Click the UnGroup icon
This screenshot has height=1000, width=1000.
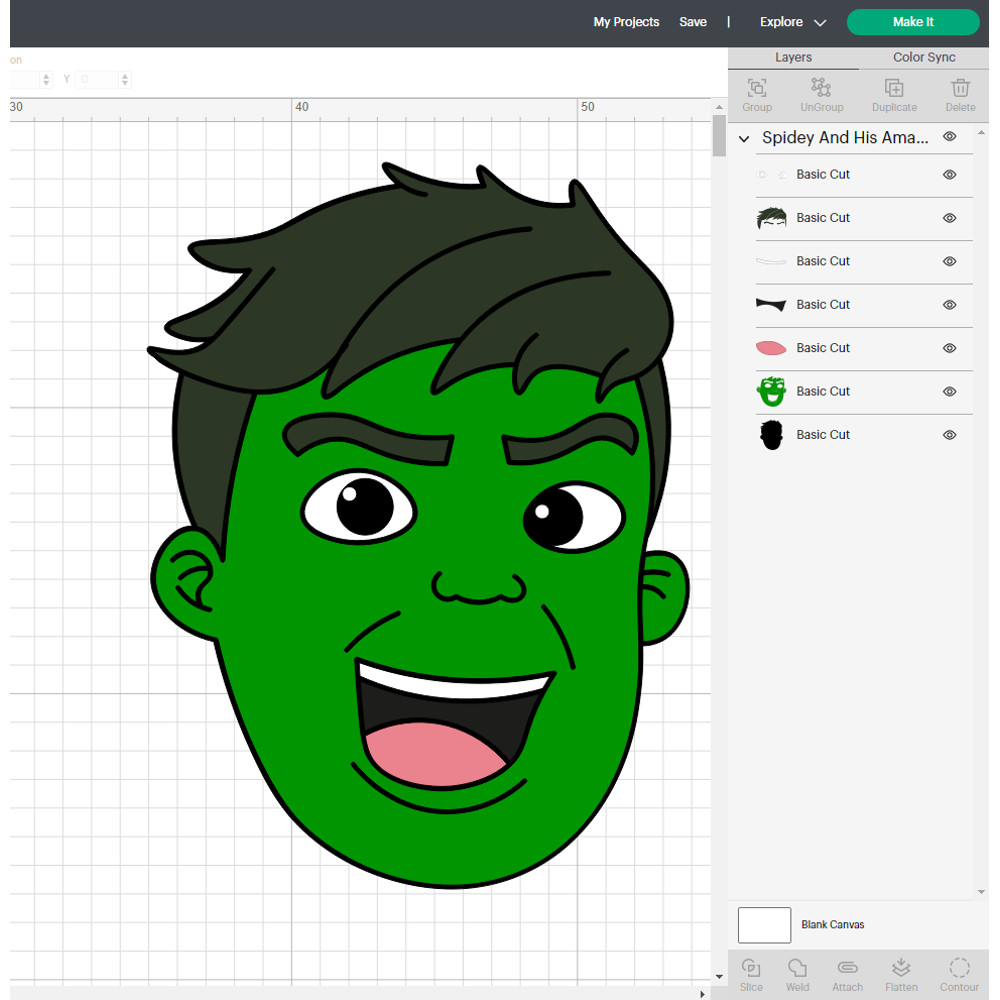[821, 88]
